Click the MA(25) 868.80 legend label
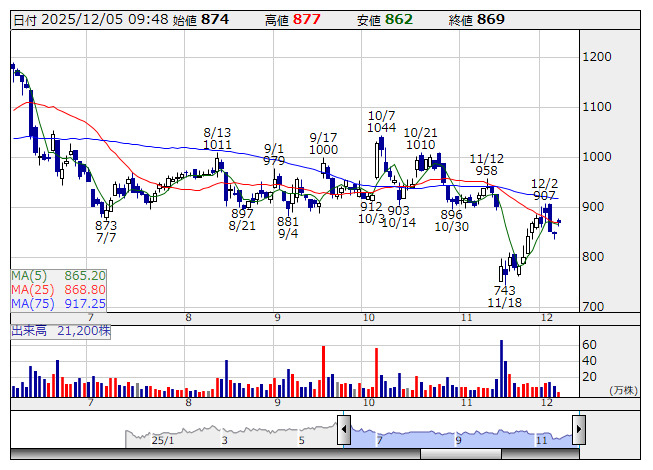Viewport: 653px width, 470px height. click(x=59, y=289)
